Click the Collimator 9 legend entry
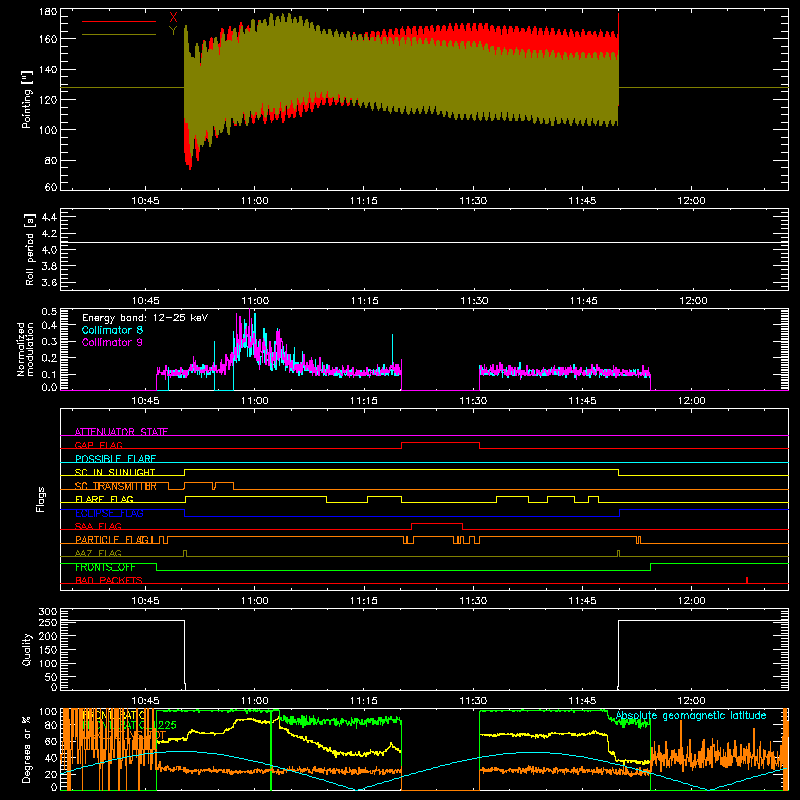This screenshot has height=800, width=800. (112, 342)
